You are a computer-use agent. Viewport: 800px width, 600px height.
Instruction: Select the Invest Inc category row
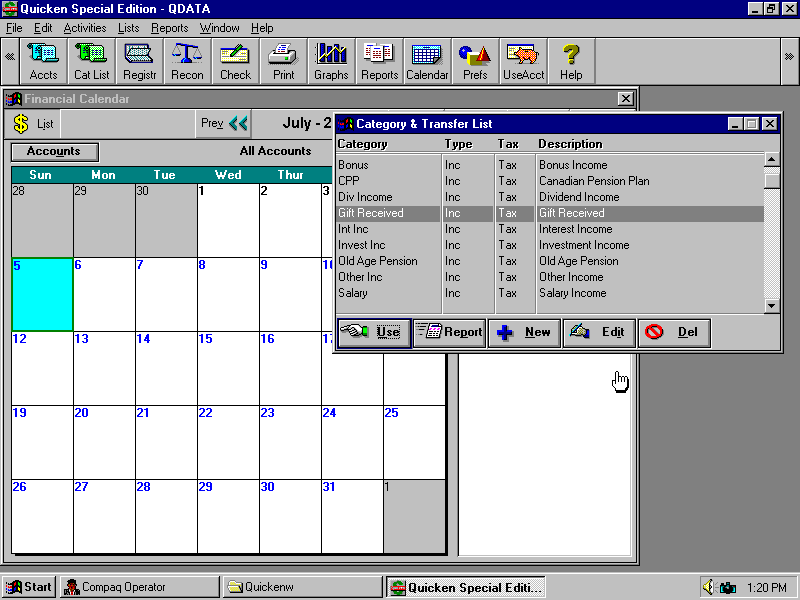click(x=550, y=245)
